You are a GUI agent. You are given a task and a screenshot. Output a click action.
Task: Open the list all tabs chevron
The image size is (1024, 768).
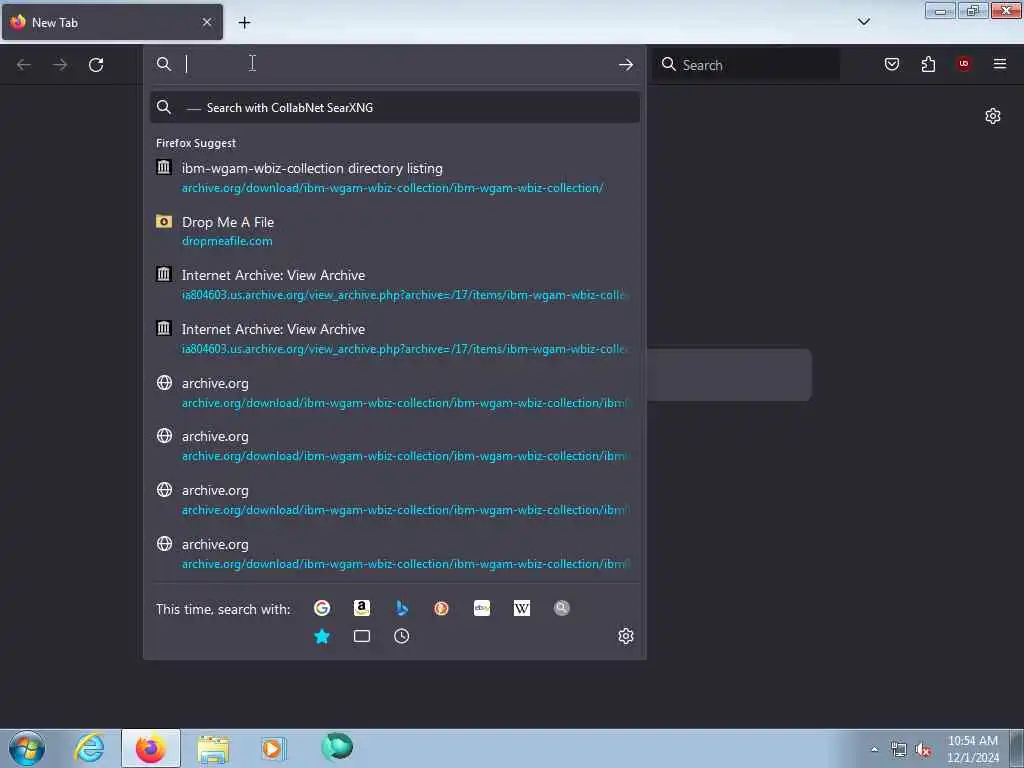click(863, 22)
